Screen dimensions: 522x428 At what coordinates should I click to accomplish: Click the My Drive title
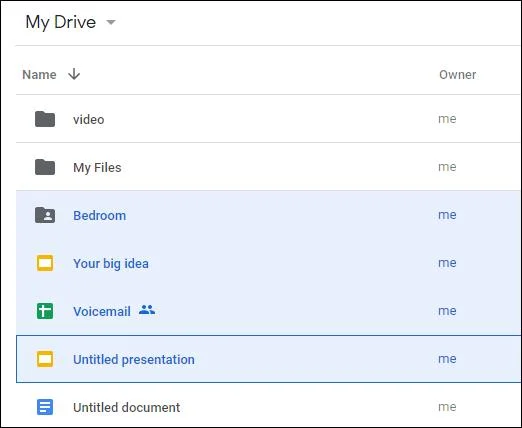[x=61, y=22]
